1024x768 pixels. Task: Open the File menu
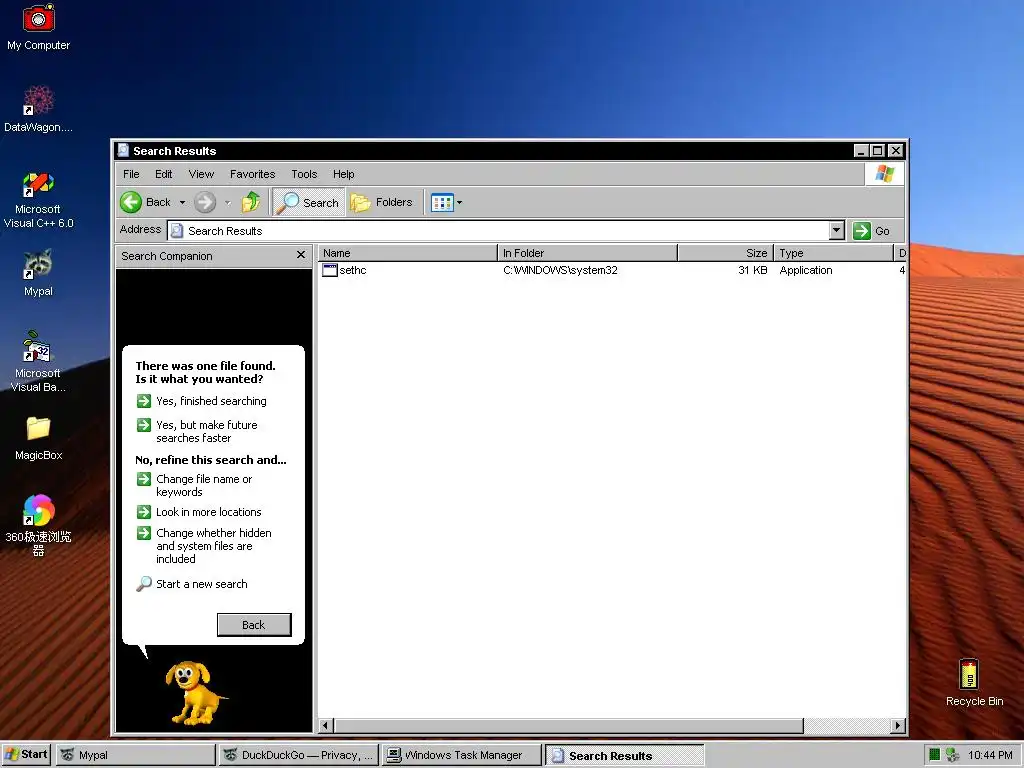click(131, 174)
